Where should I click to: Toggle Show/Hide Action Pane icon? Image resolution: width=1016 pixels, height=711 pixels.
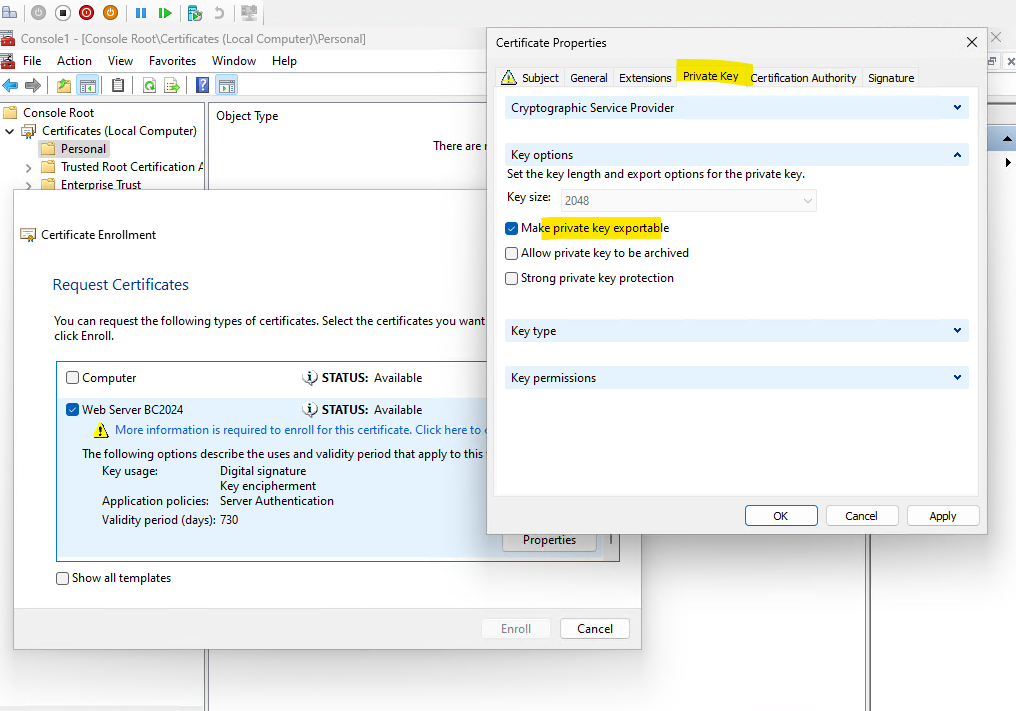click(227, 85)
